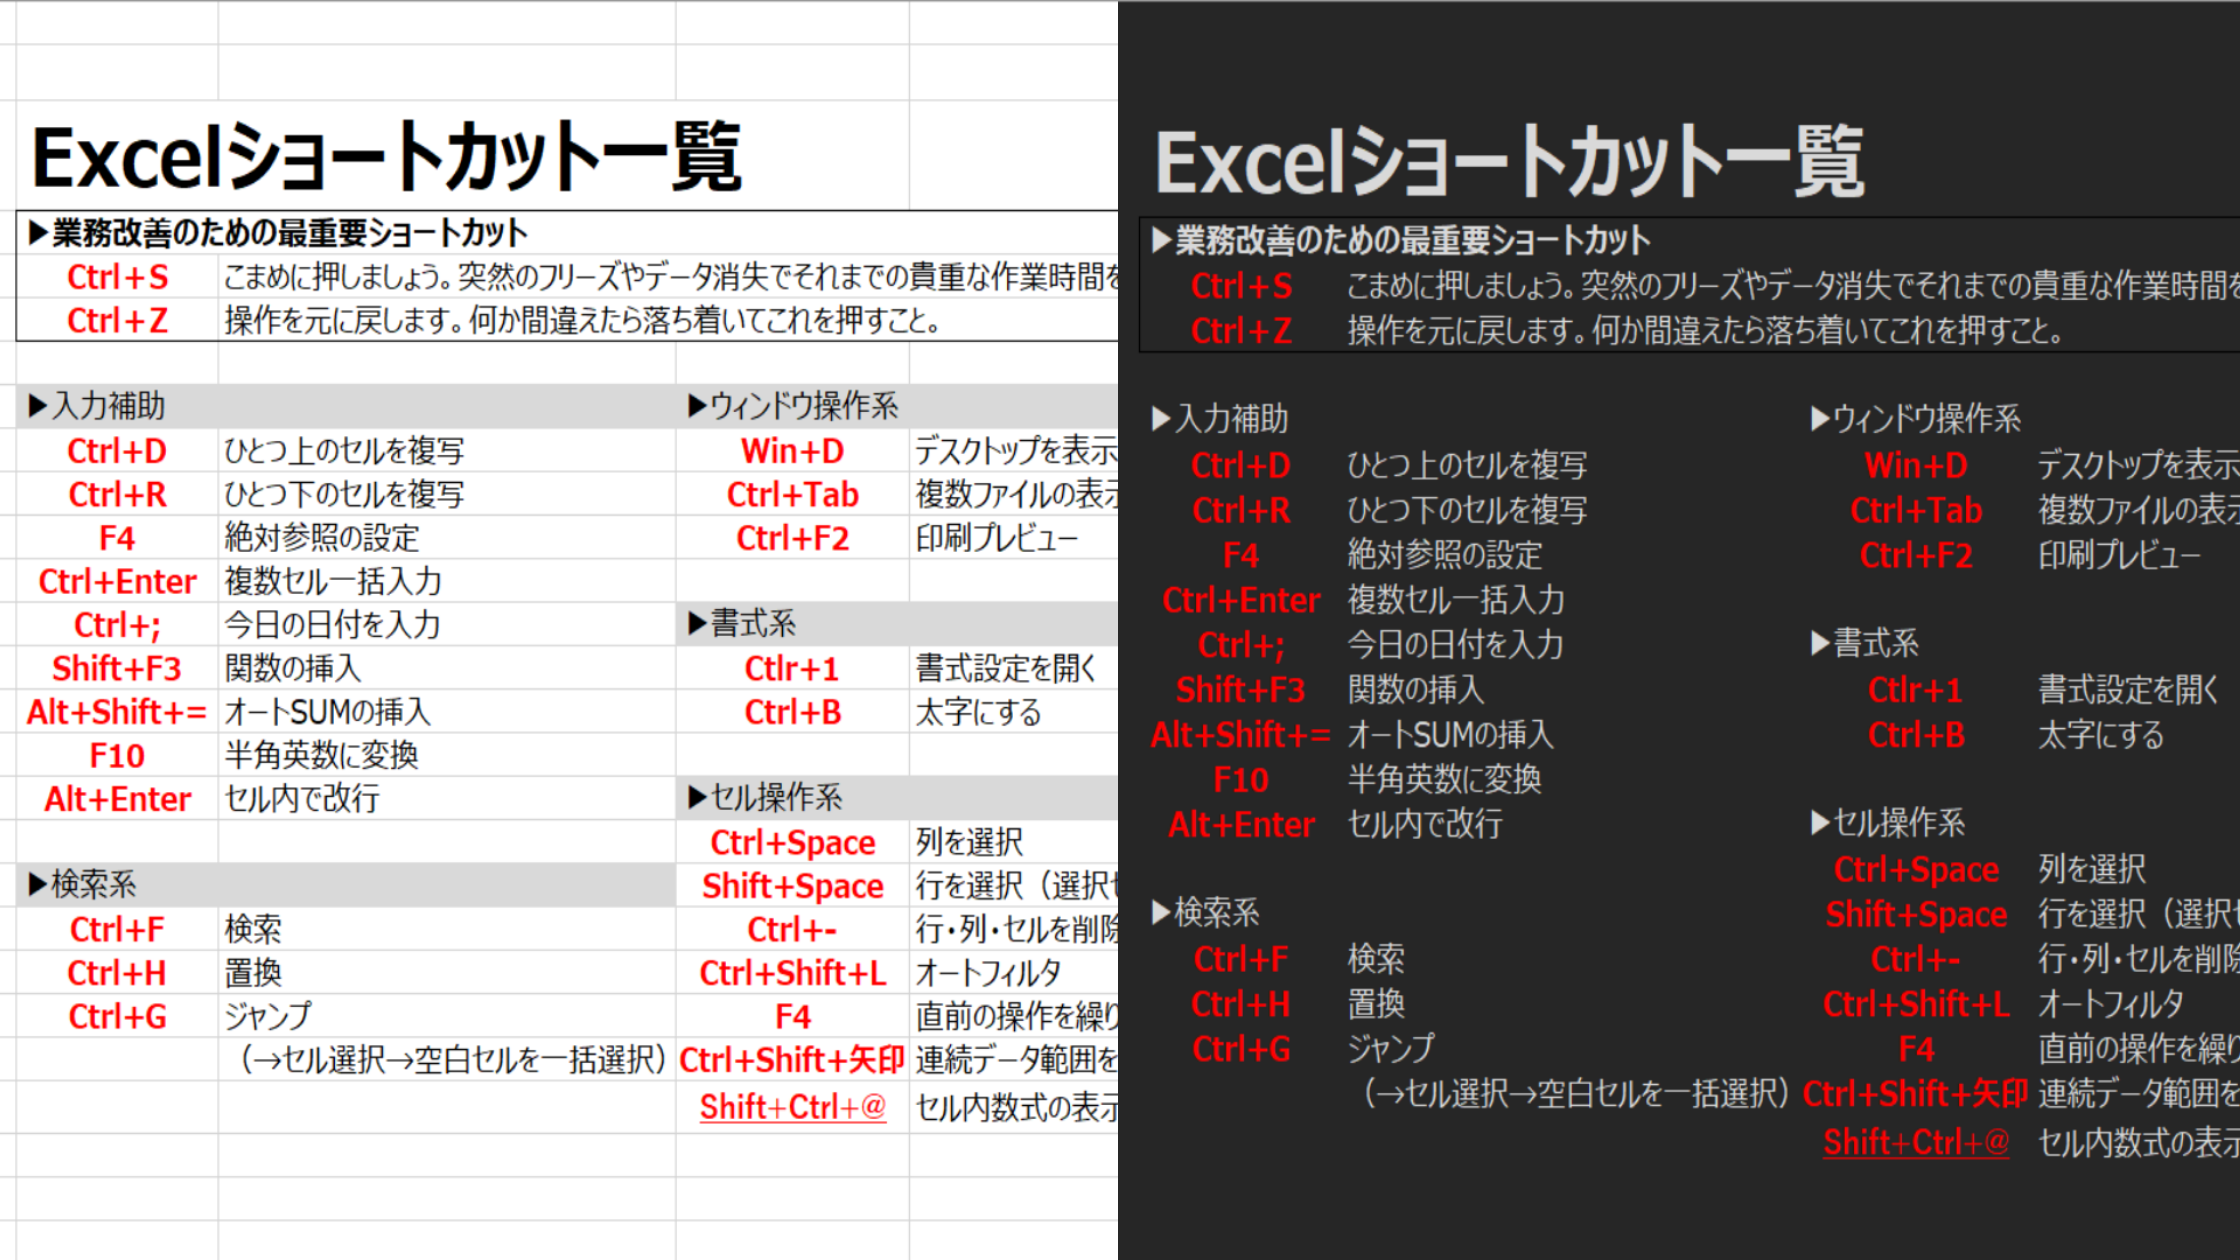
Task: Select the Ctrl+Z cell in dark sheet
Action: (x=1241, y=331)
